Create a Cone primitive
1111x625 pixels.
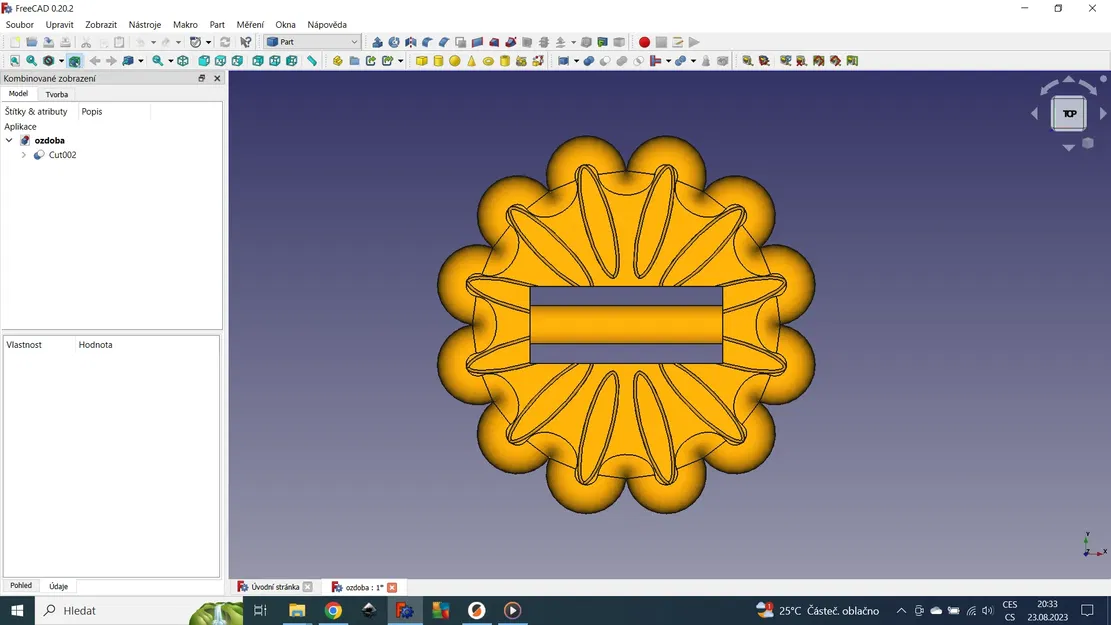click(x=471, y=60)
